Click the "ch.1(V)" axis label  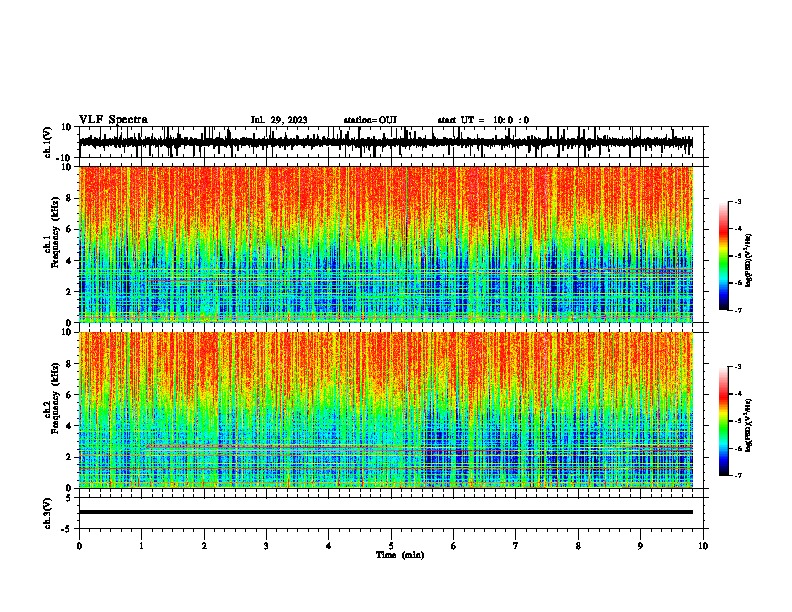48,142
